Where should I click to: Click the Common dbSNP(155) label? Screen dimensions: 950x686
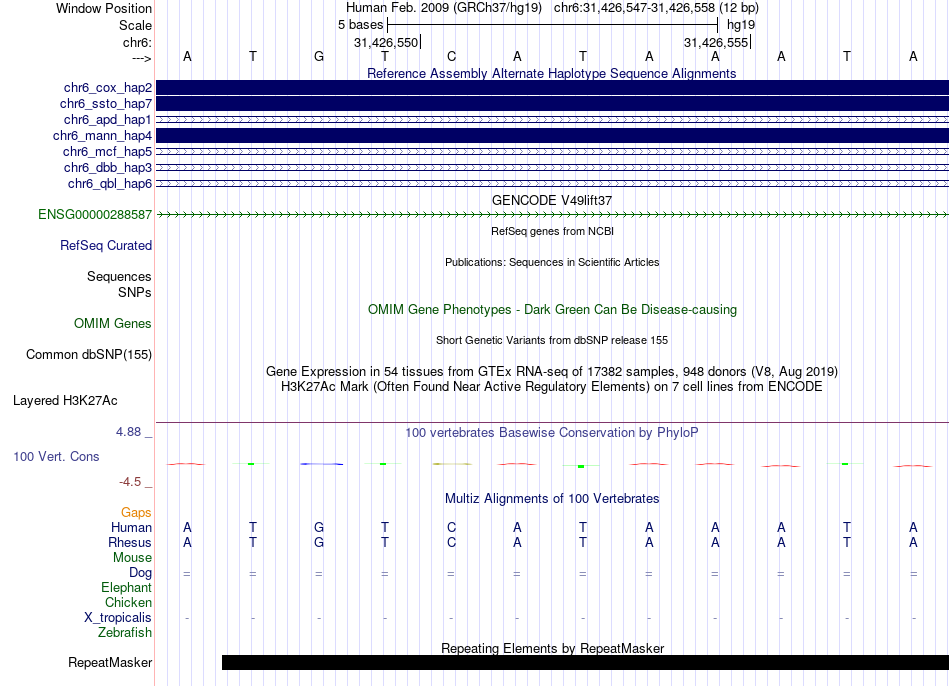(89, 355)
